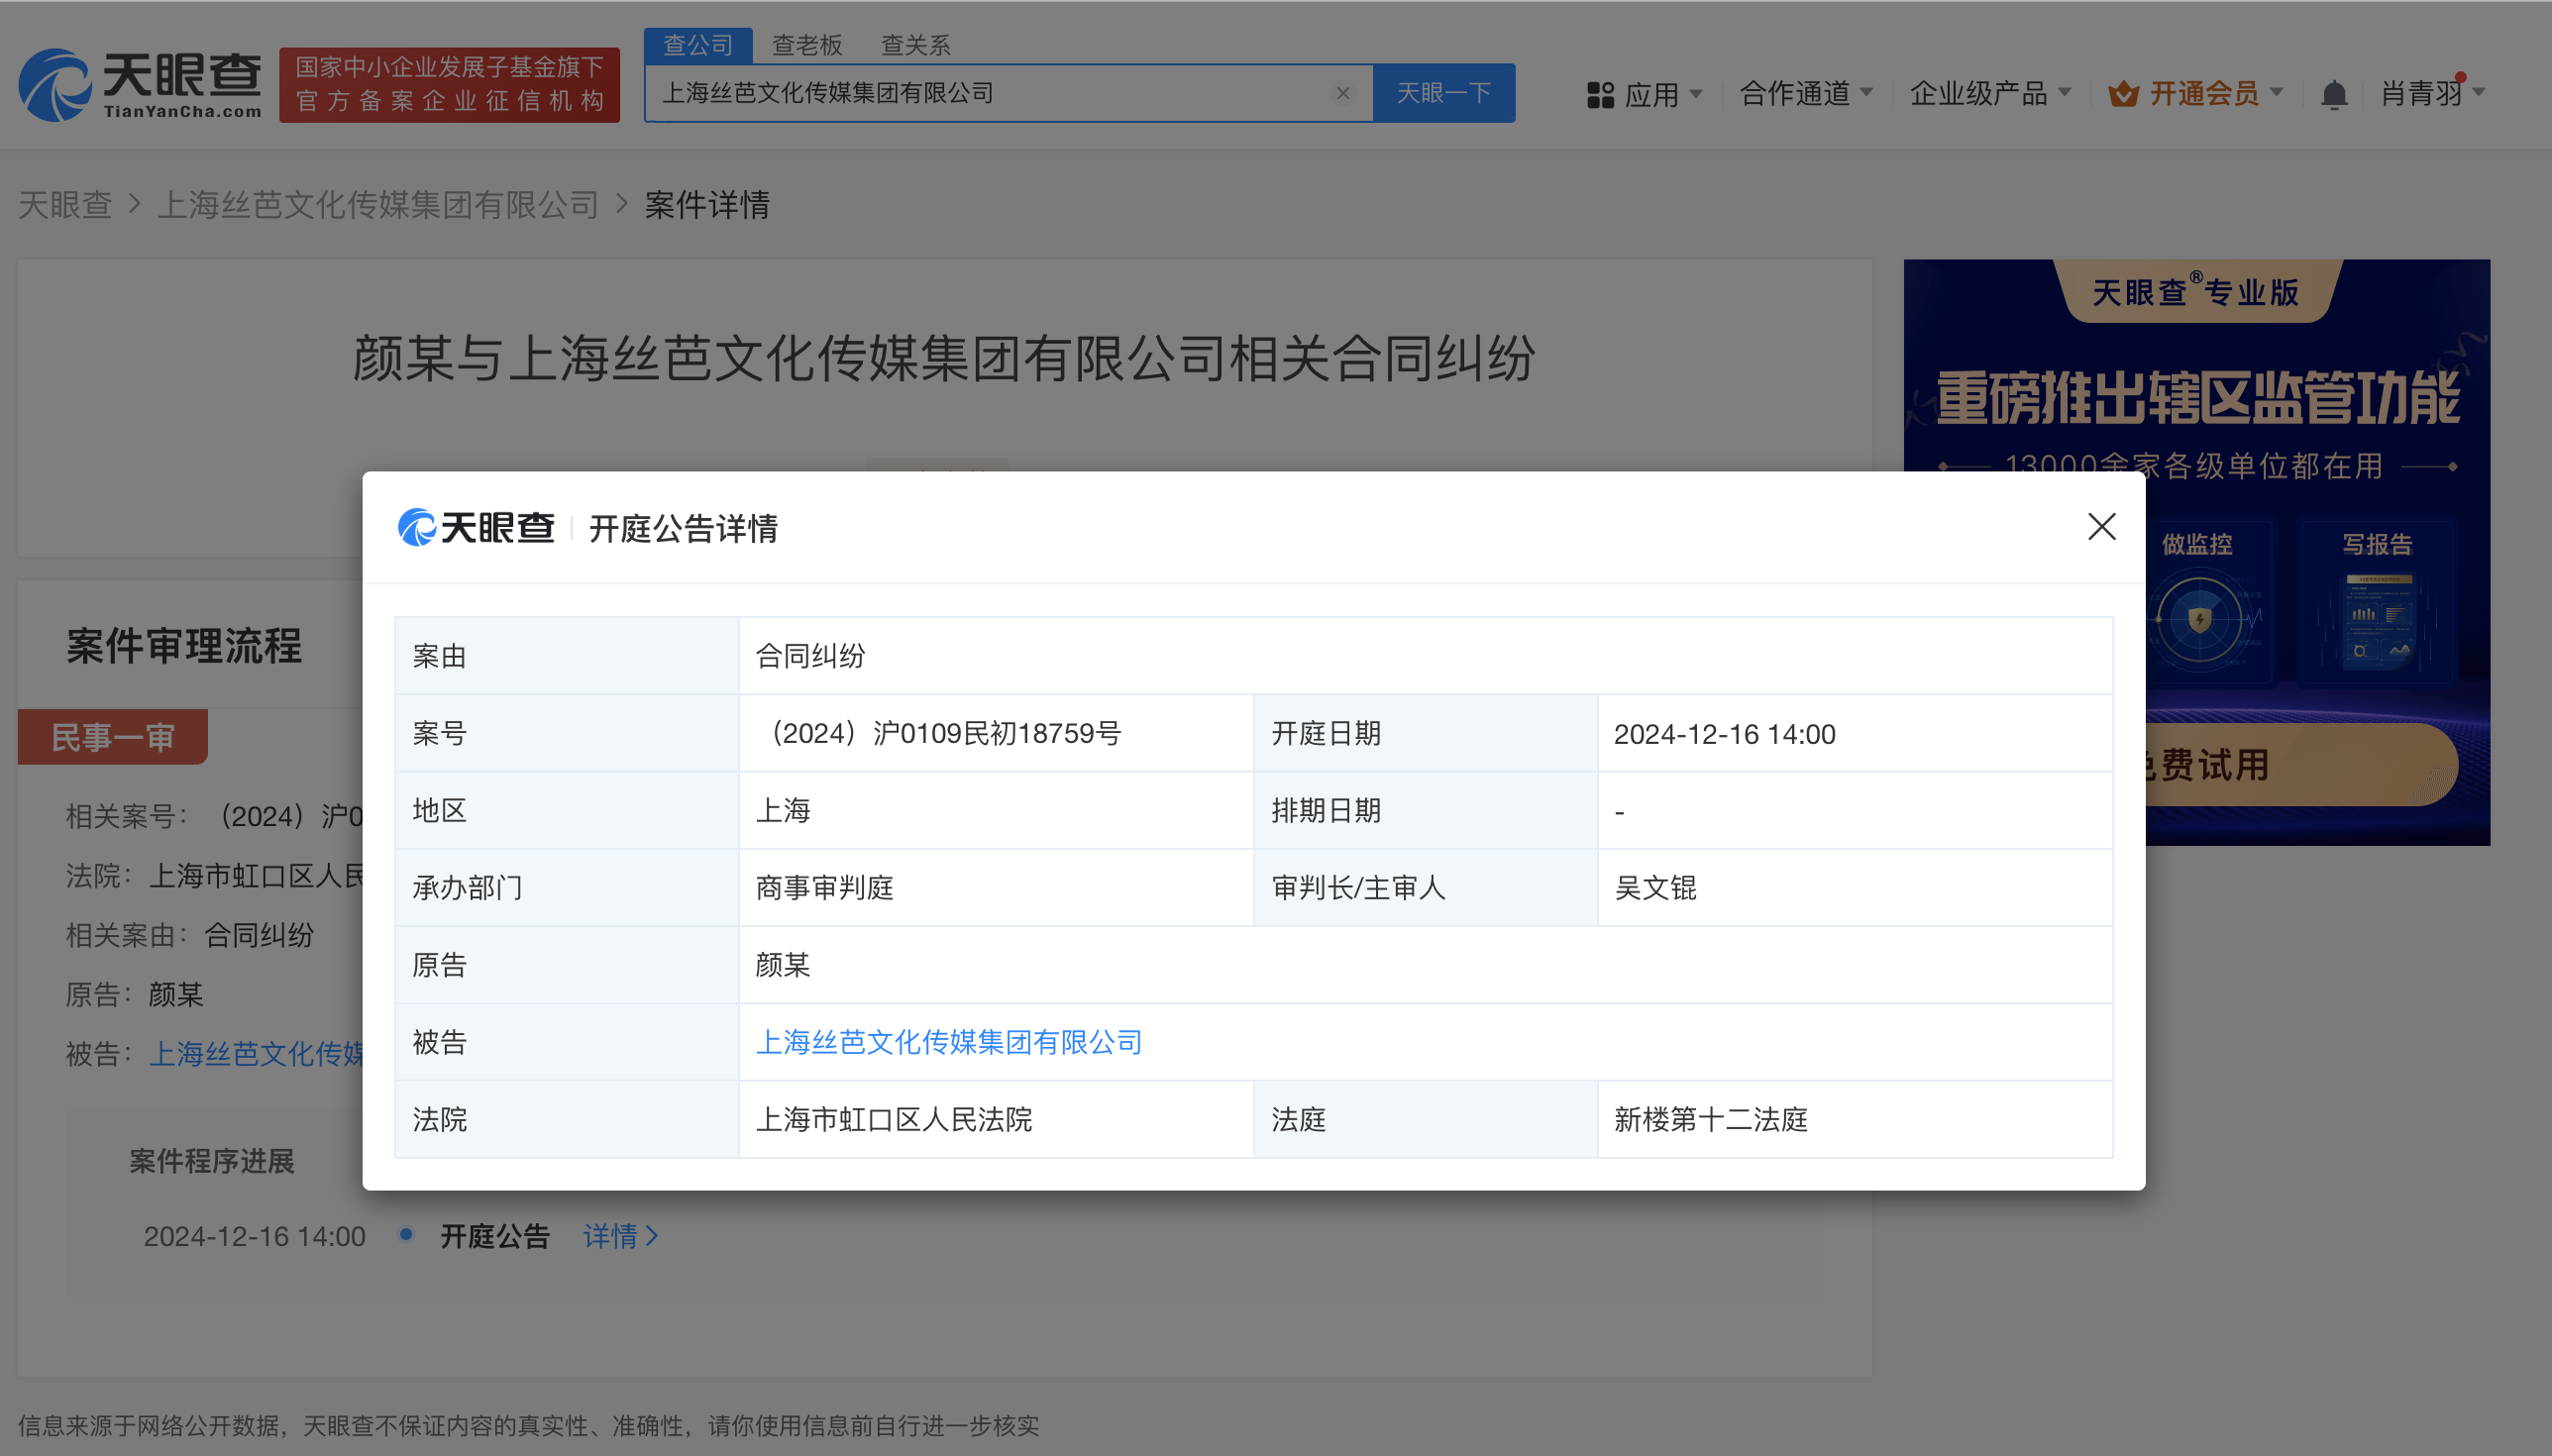Open defendant company link in dialog
This screenshot has height=1456, width=2552.
(x=949, y=1042)
